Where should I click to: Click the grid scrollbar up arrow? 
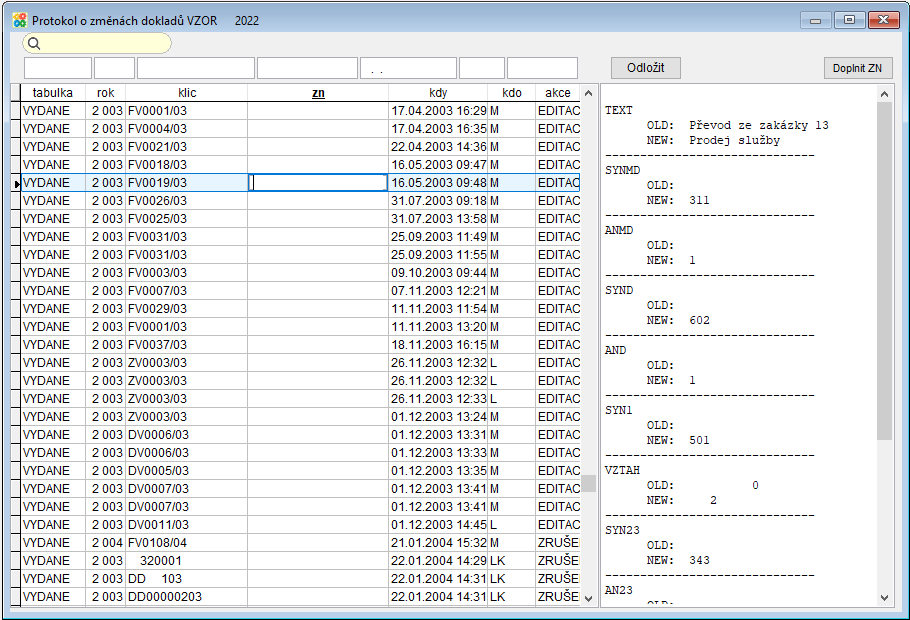coord(588,93)
